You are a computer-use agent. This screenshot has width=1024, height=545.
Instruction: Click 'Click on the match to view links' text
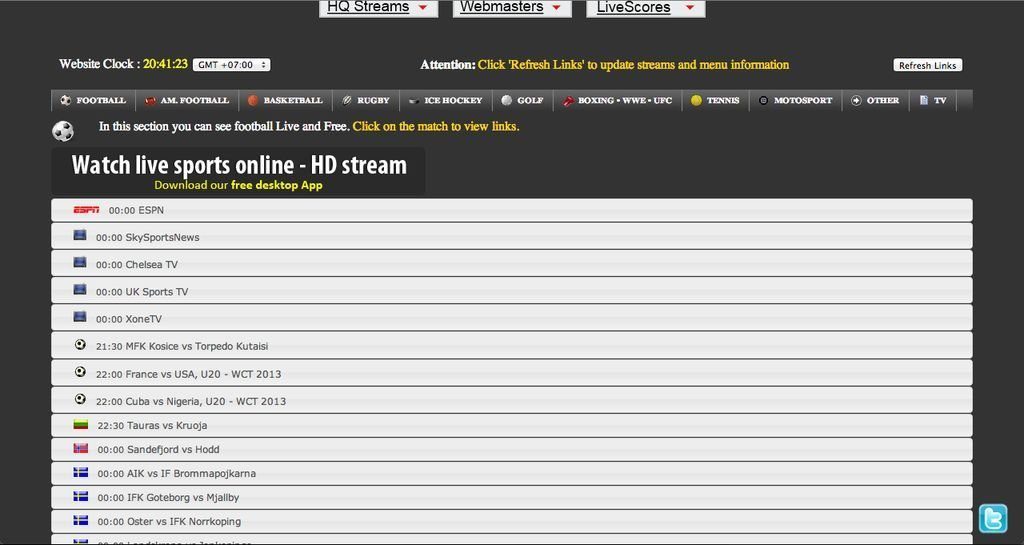tap(436, 127)
